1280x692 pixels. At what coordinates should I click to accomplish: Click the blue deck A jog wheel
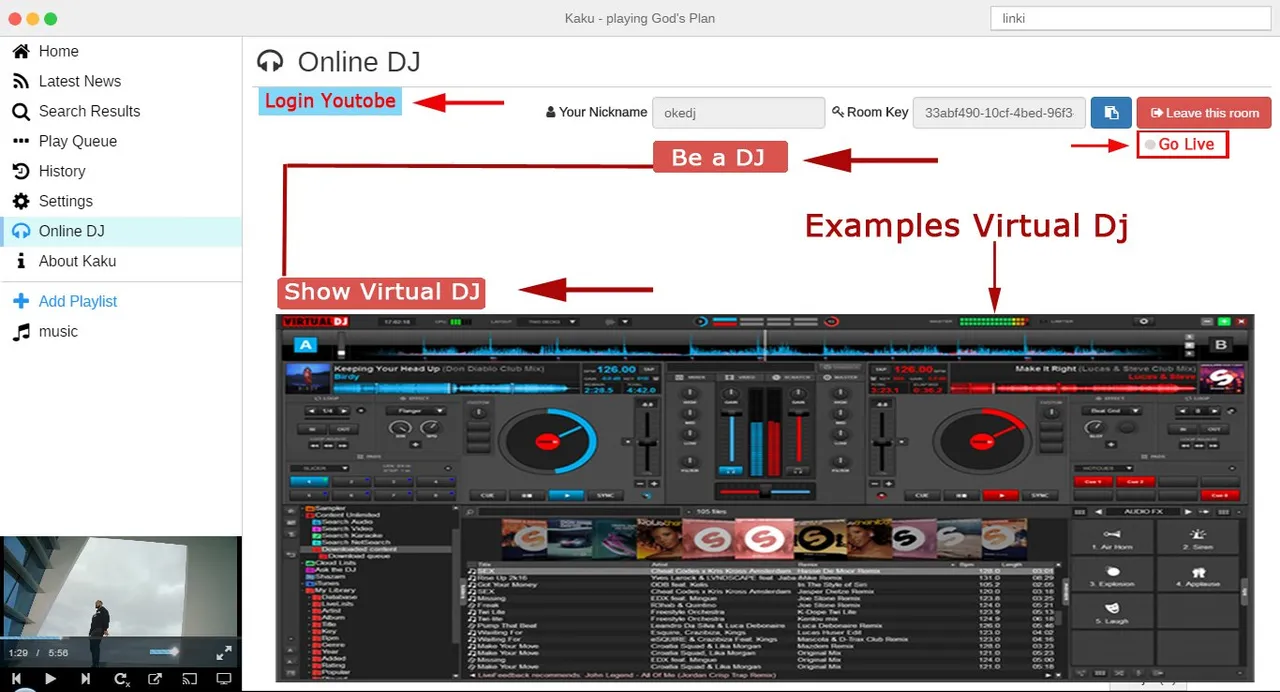[547, 441]
